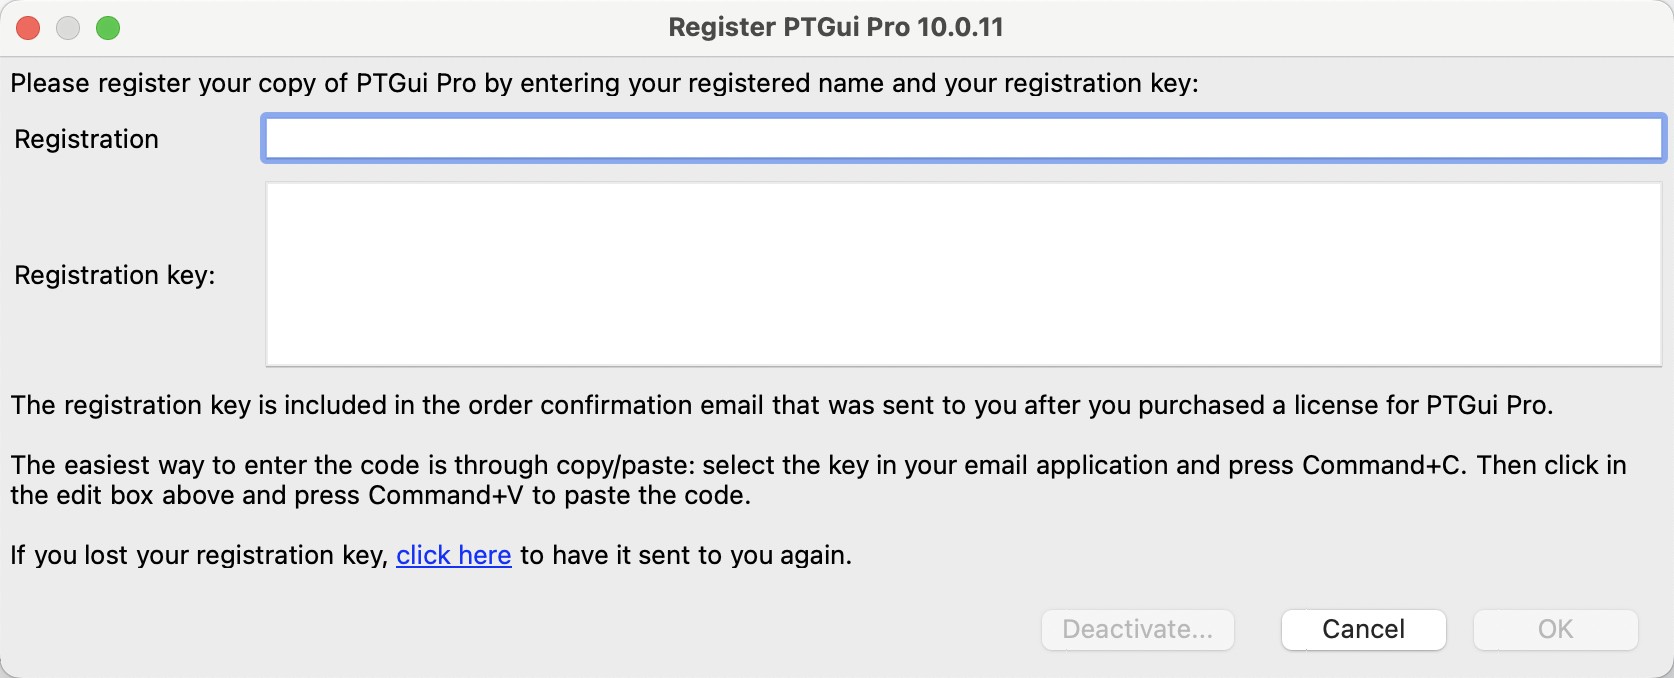
Task: Click "to have it sent to you again" text
Action: (686, 555)
